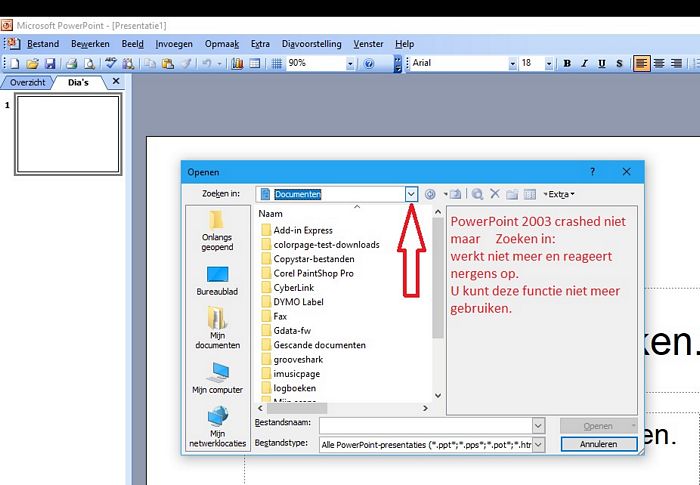Open Mijn documenten in places bar
This screenshot has height=485, width=700.
coord(217,327)
